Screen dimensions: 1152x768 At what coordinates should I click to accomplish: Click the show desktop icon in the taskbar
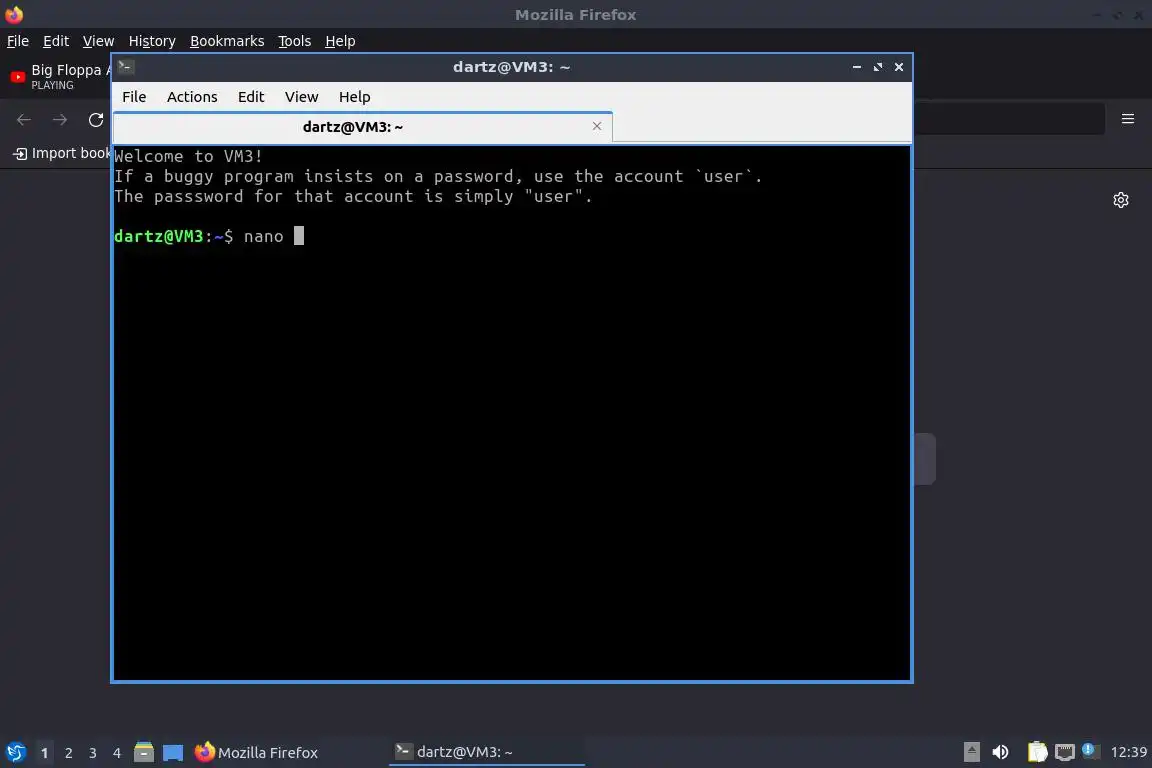click(x=173, y=753)
